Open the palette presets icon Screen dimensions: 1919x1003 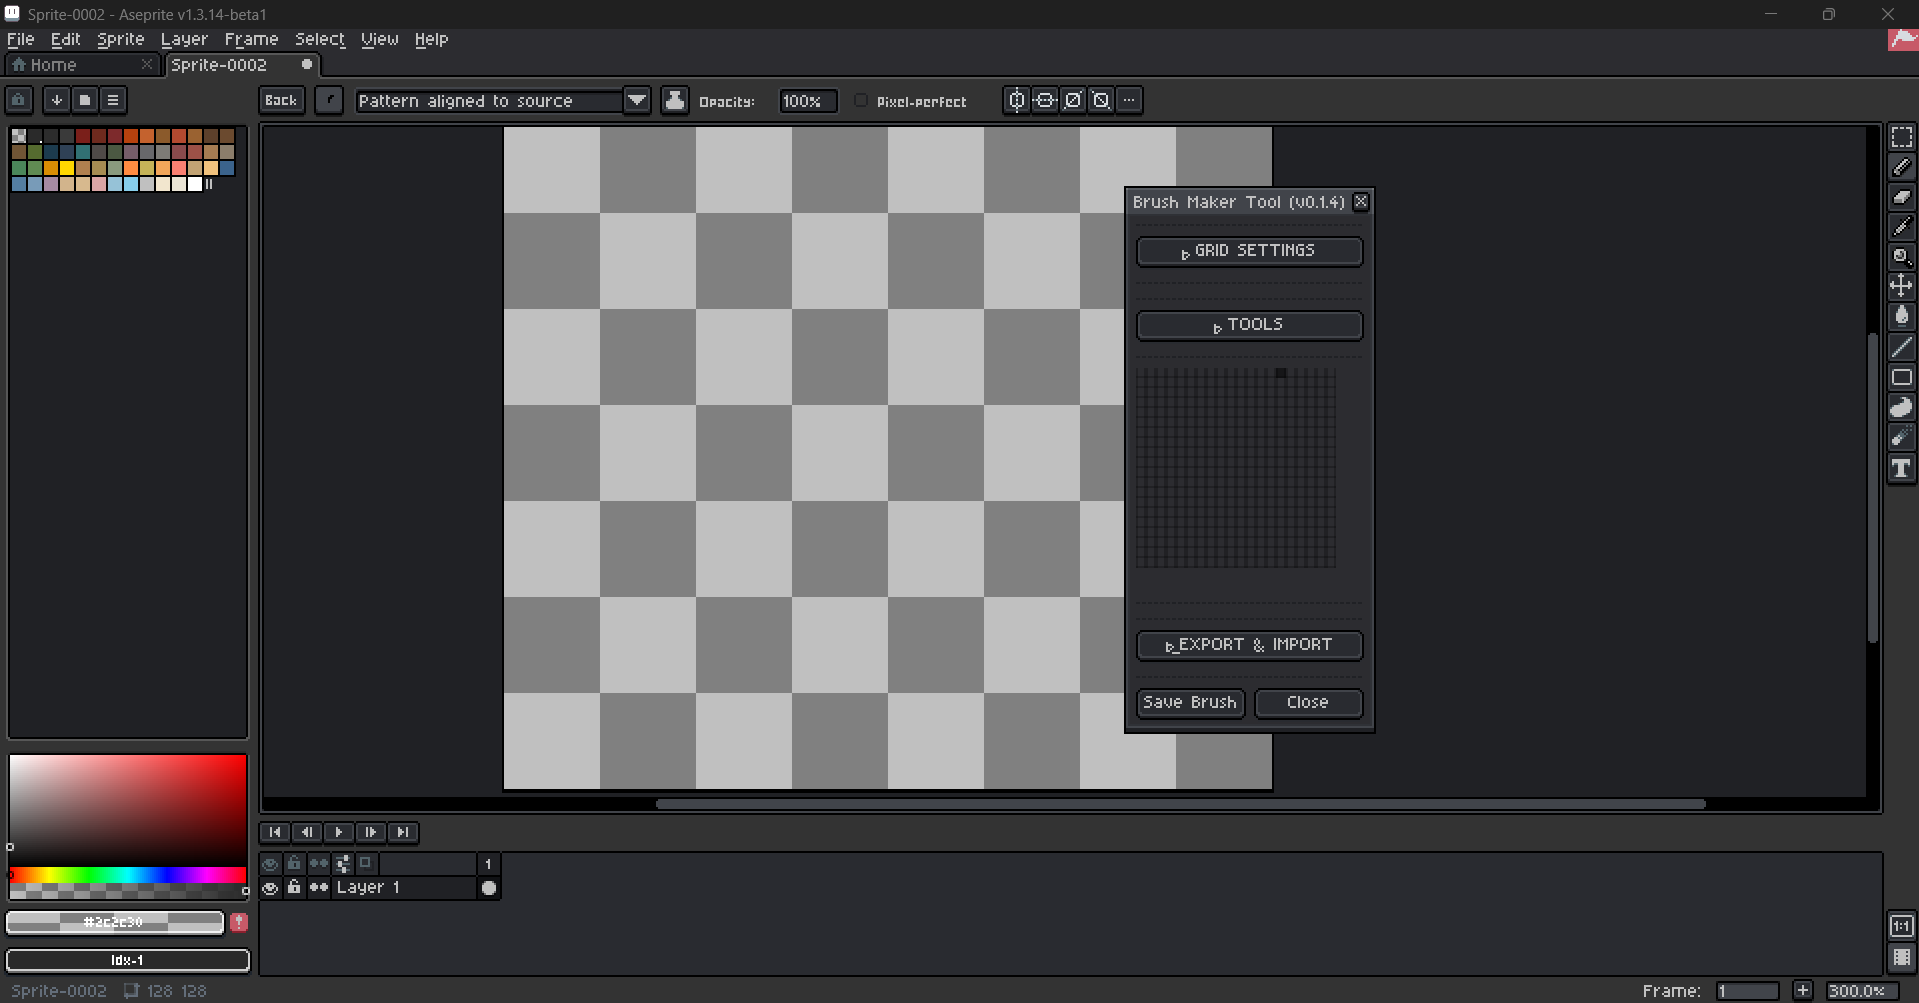85,100
